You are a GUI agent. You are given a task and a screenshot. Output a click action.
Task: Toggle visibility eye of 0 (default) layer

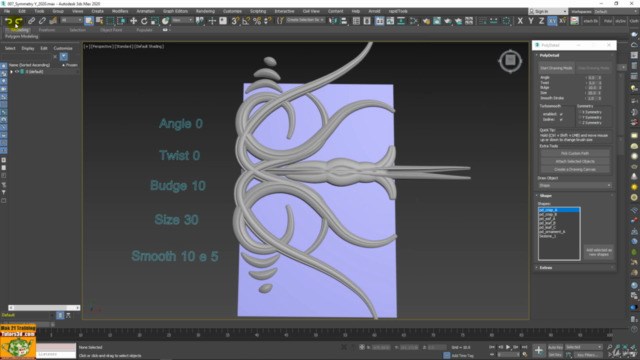[x=17, y=71]
